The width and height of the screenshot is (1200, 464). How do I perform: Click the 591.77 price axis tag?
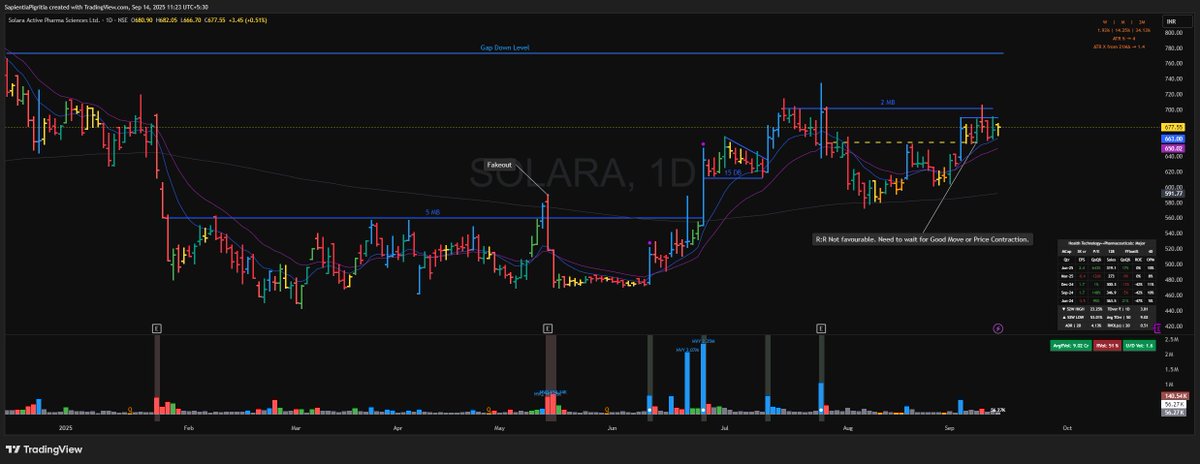coord(1171,194)
